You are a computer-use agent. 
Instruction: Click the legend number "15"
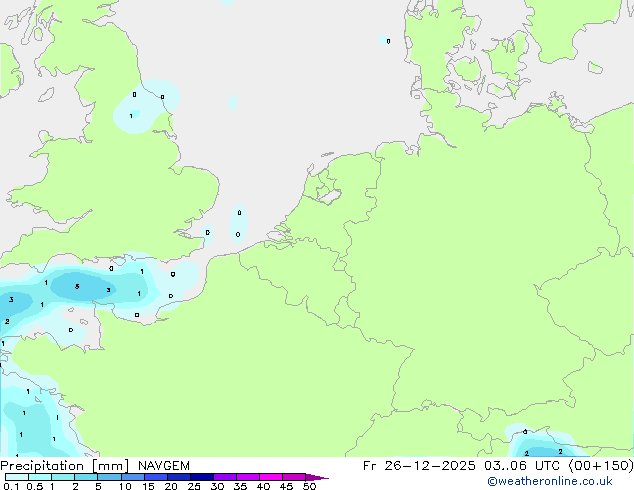148,486
